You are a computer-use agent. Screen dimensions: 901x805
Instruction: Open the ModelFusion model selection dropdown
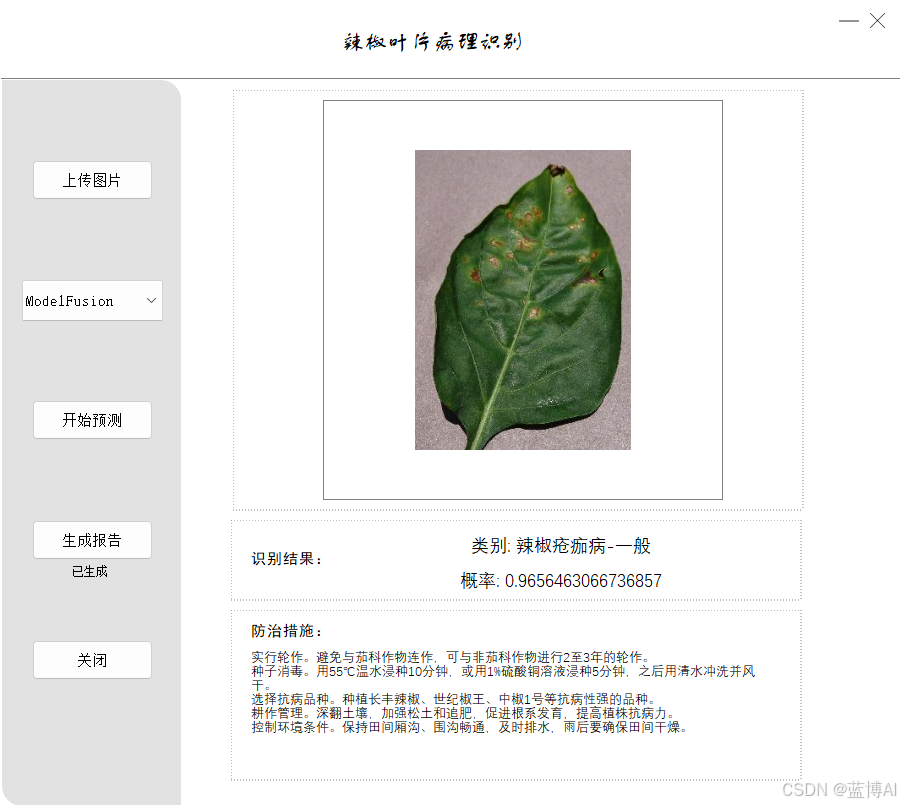click(x=92, y=300)
